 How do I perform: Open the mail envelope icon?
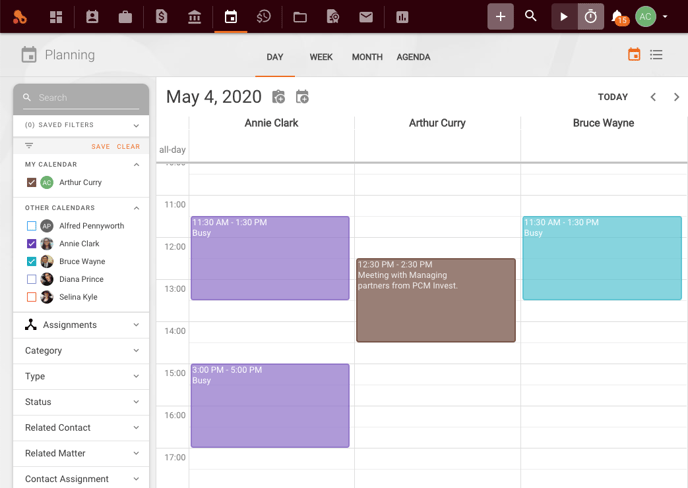pos(366,17)
